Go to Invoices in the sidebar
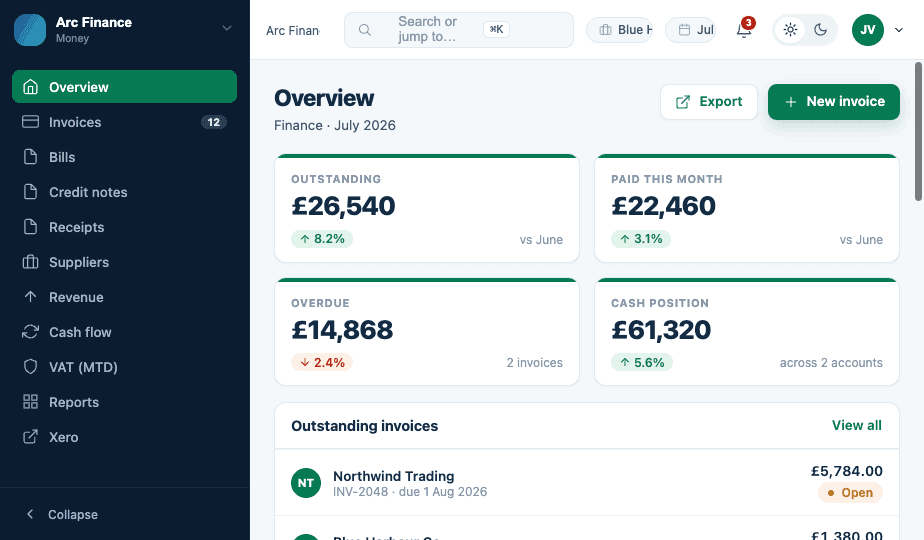 click(124, 122)
